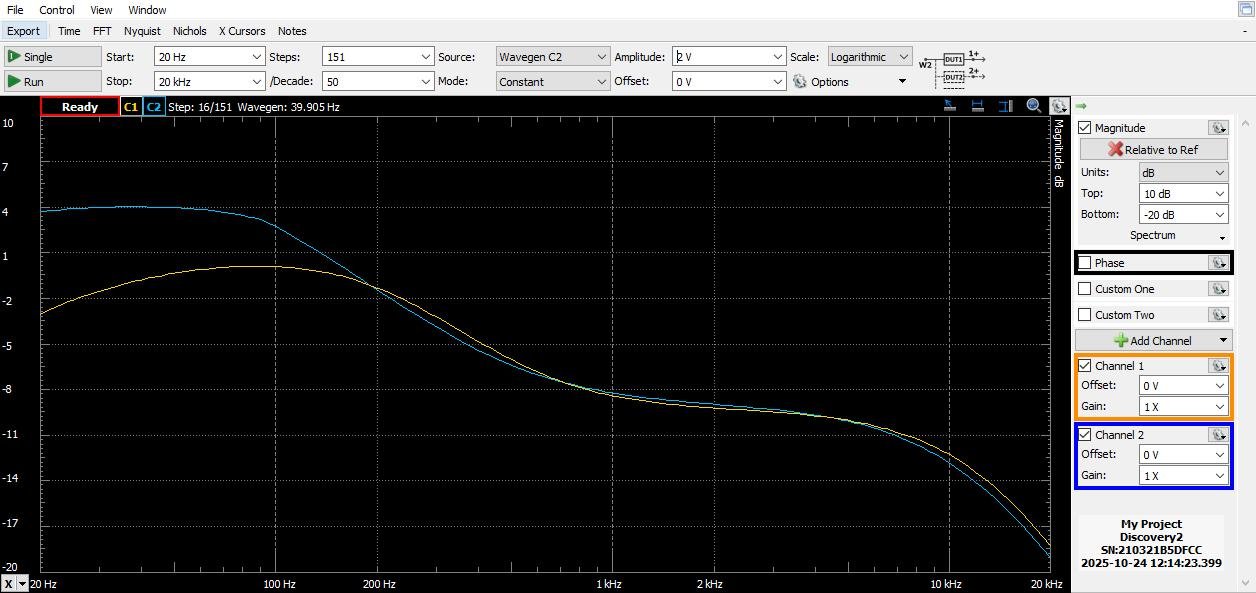Uncheck the Magnitude checkbox
This screenshot has height=593, width=1256.
(x=1085, y=128)
